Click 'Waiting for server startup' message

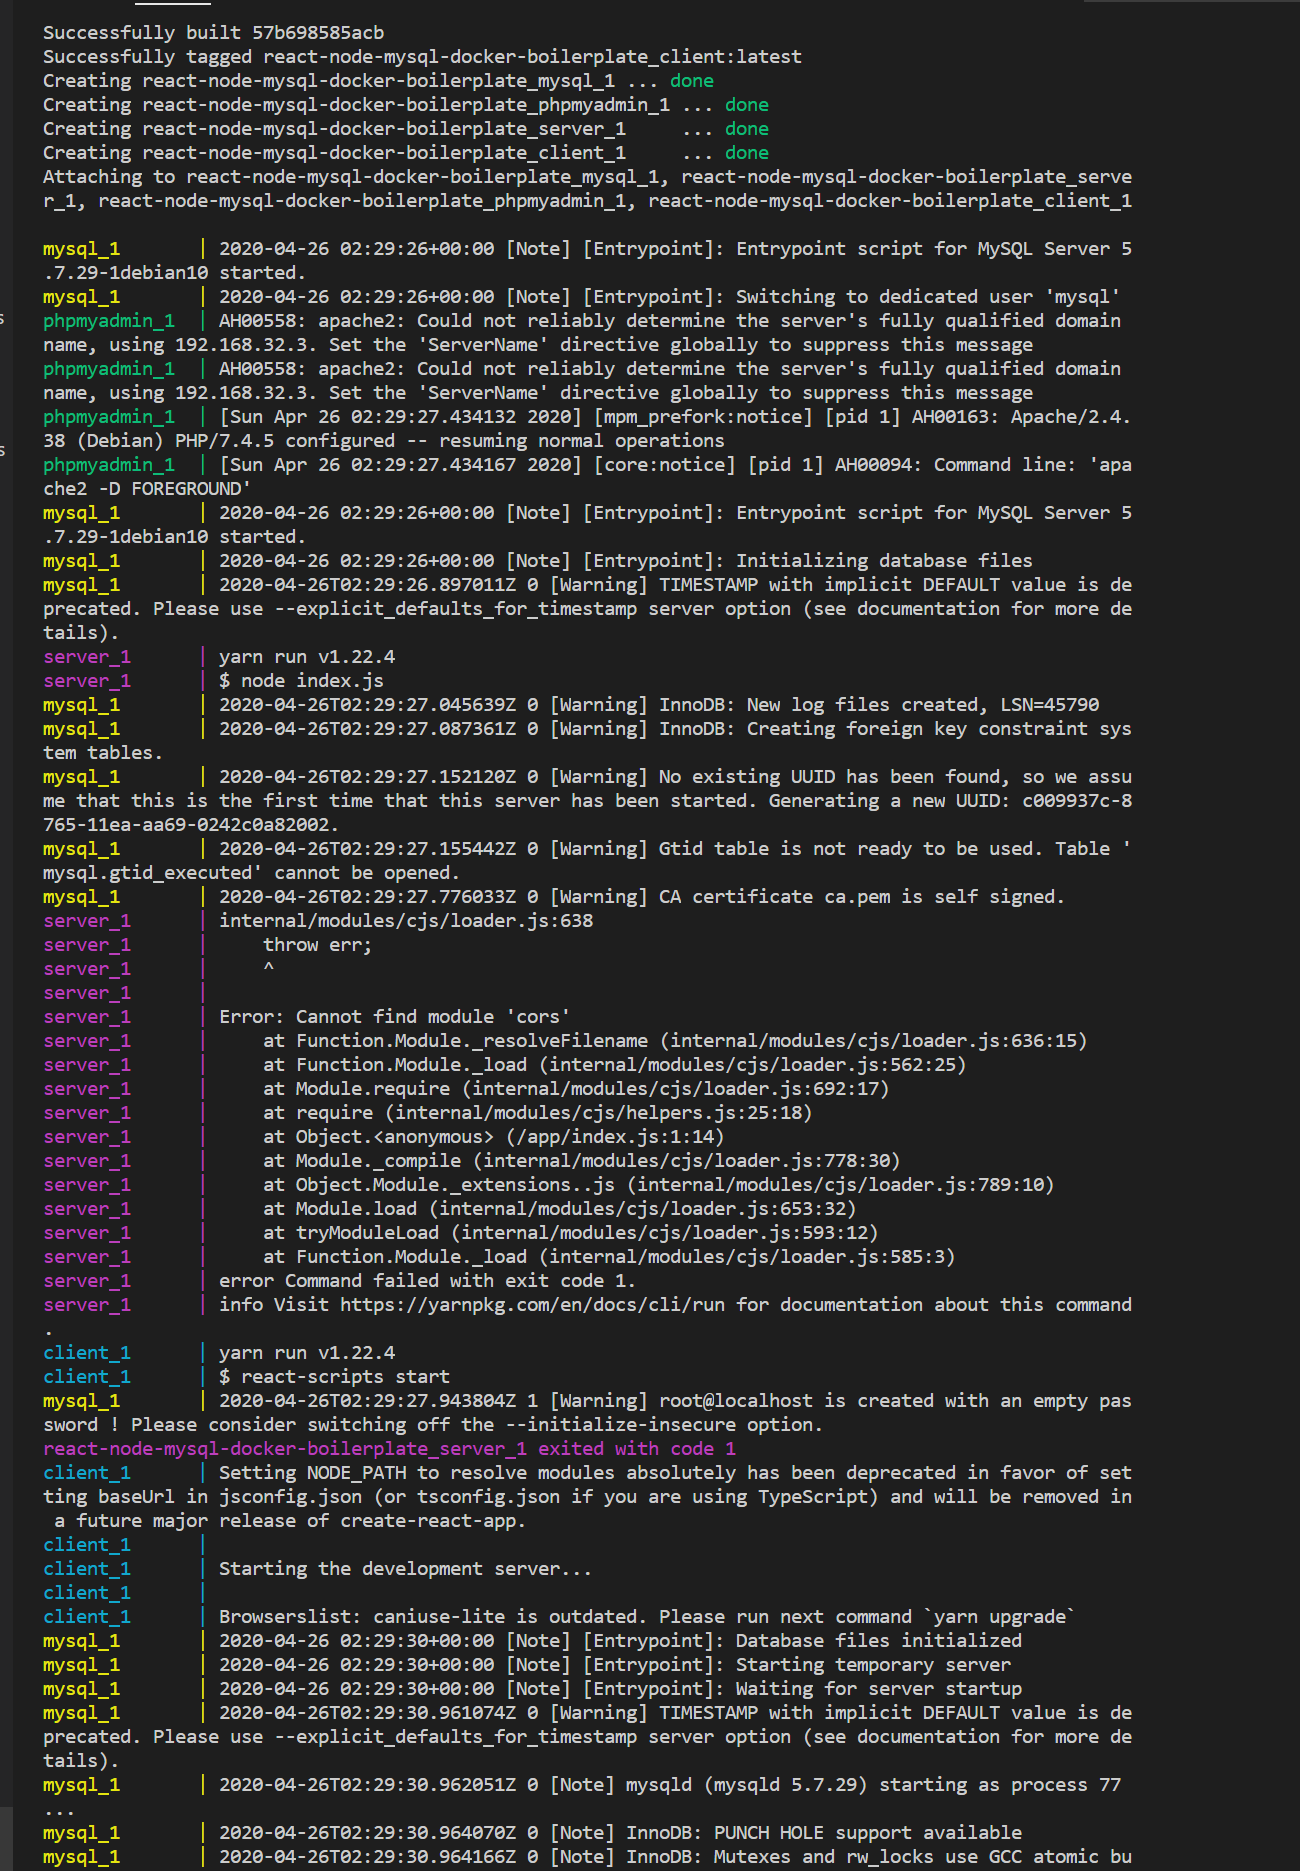point(879,1689)
